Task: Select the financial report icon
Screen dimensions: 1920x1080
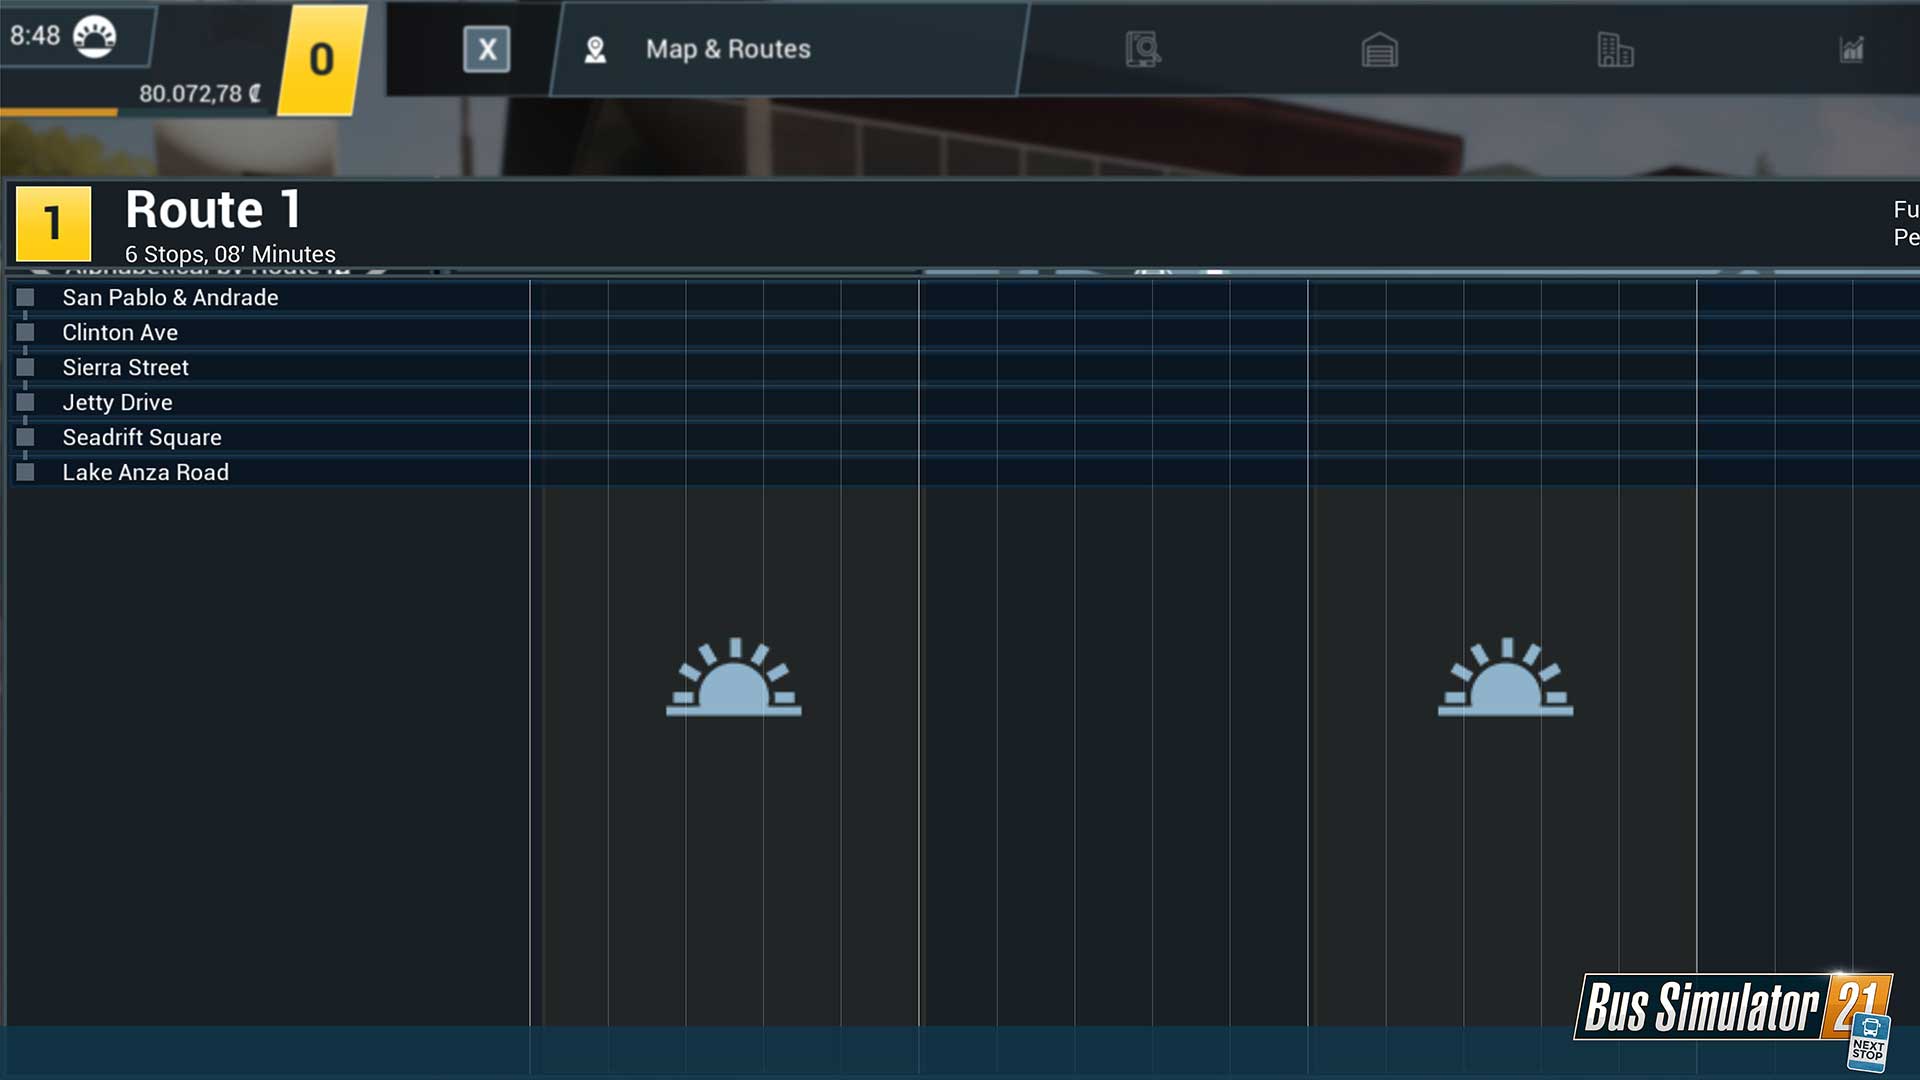Action: [x=1854, y=50]
